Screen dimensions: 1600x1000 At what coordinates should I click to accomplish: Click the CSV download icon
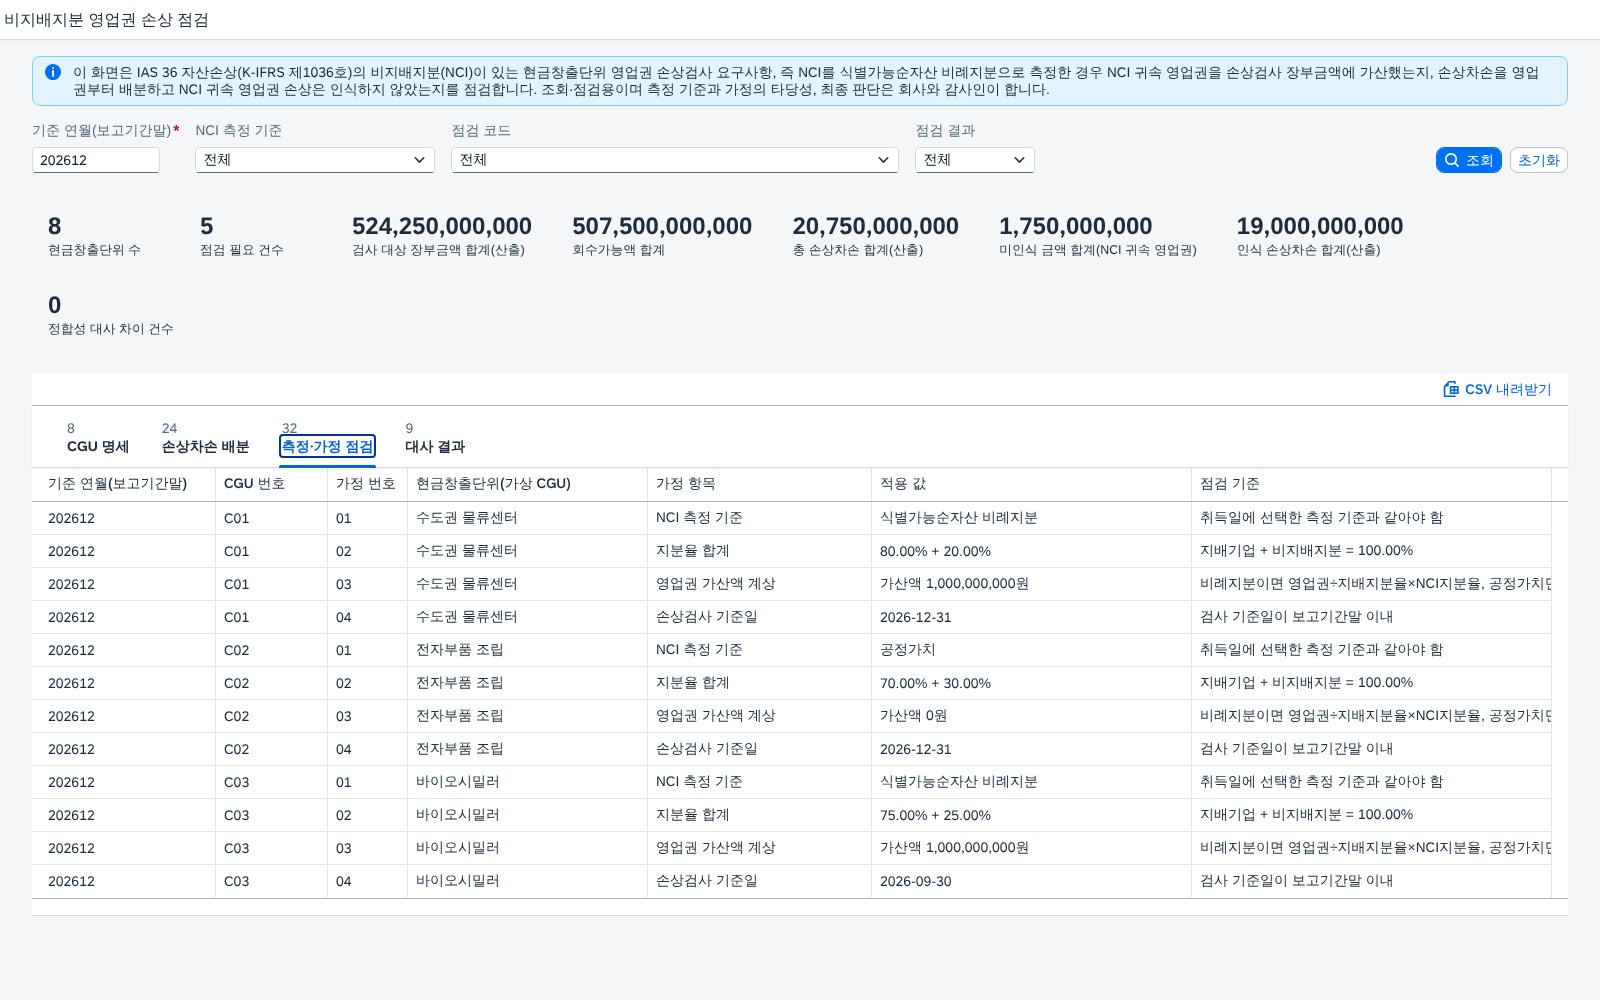click(1451, 389)
